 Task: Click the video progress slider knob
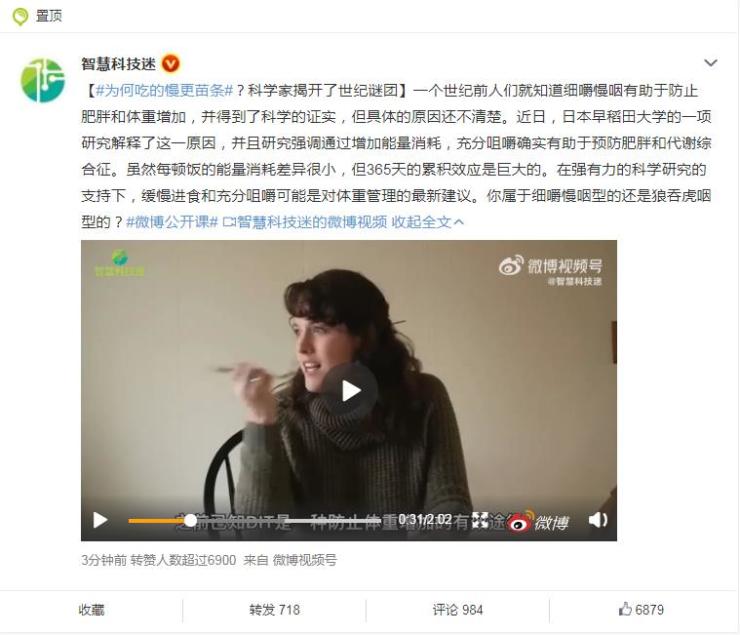click(x=190, y=520)
